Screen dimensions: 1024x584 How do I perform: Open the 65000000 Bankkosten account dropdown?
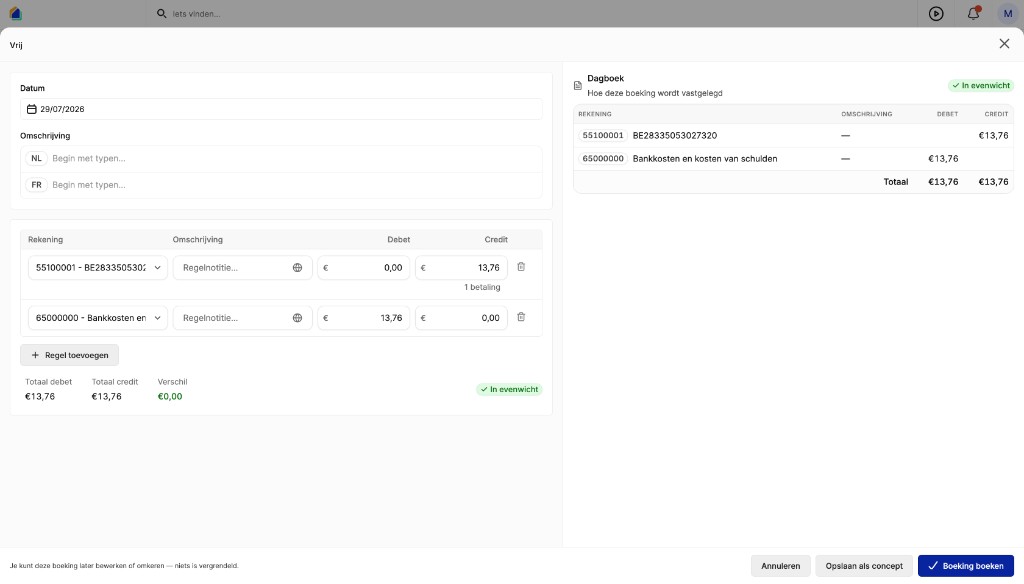coord(98,318)
